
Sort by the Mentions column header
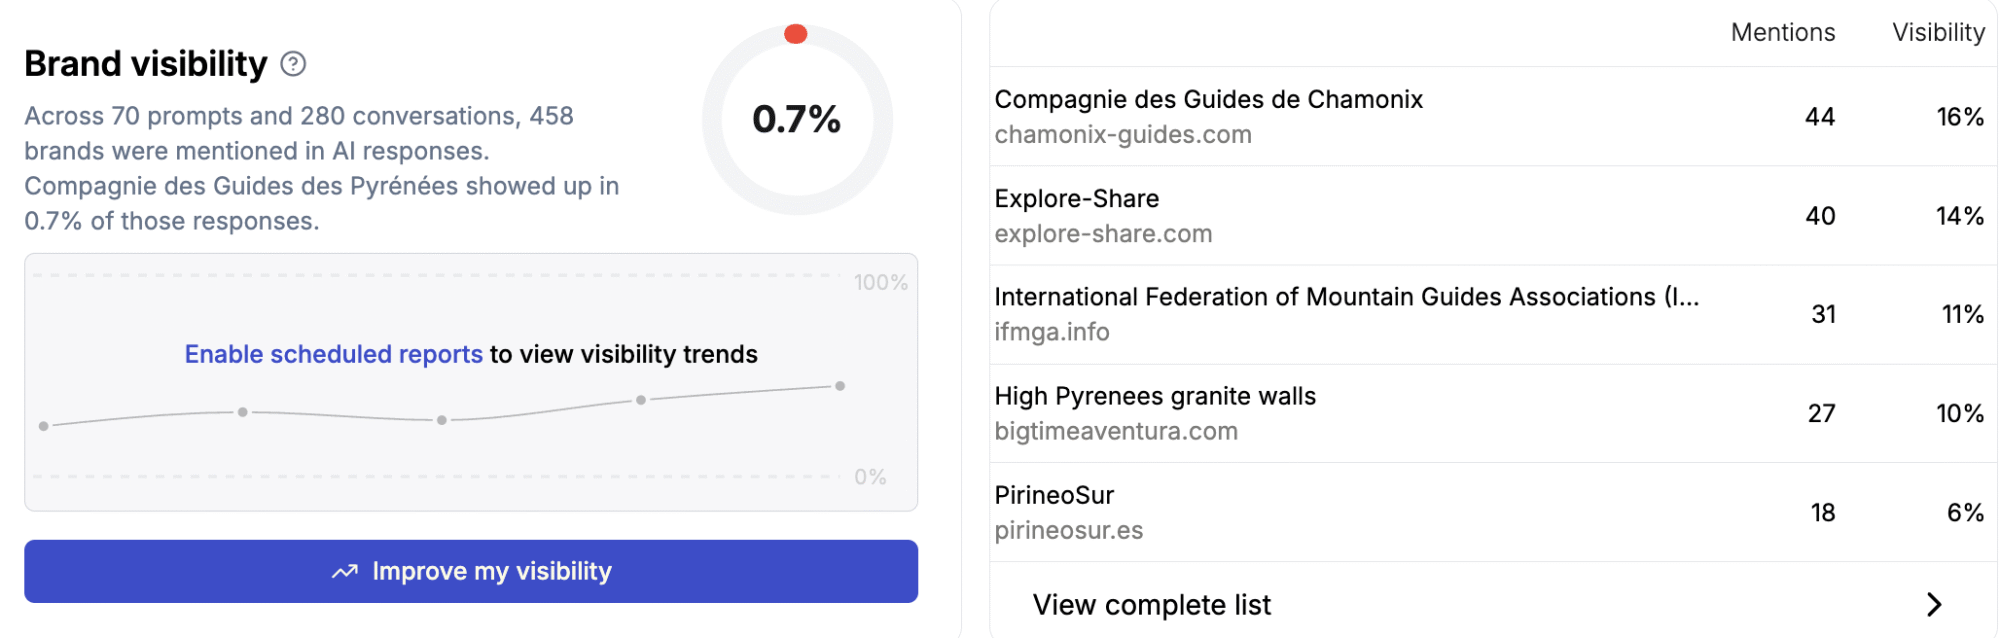(x=1783, y=32)
